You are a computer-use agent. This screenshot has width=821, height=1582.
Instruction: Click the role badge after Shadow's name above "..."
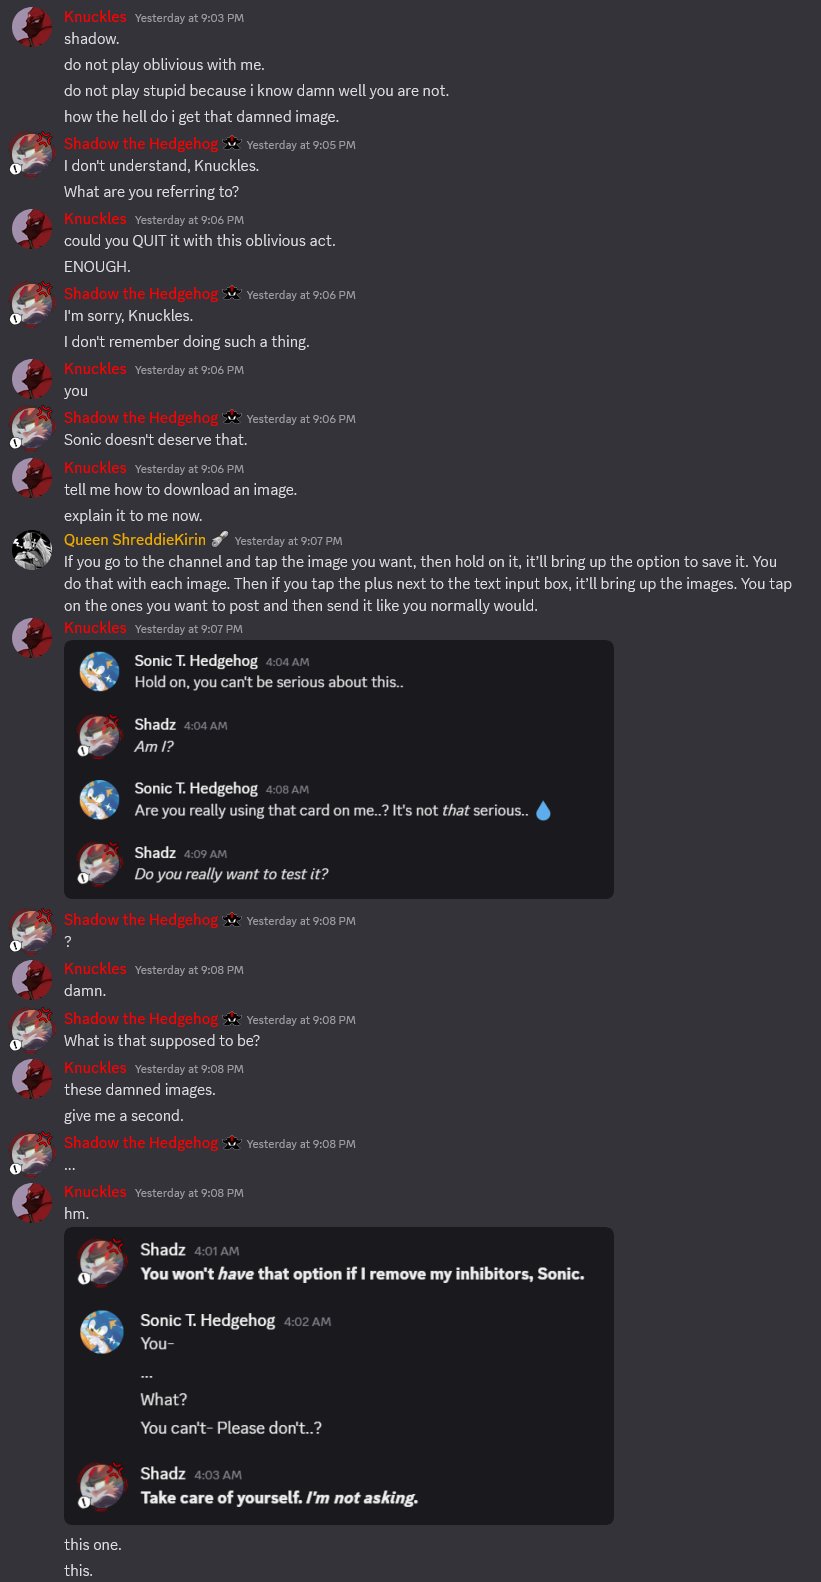(232, 1143)
